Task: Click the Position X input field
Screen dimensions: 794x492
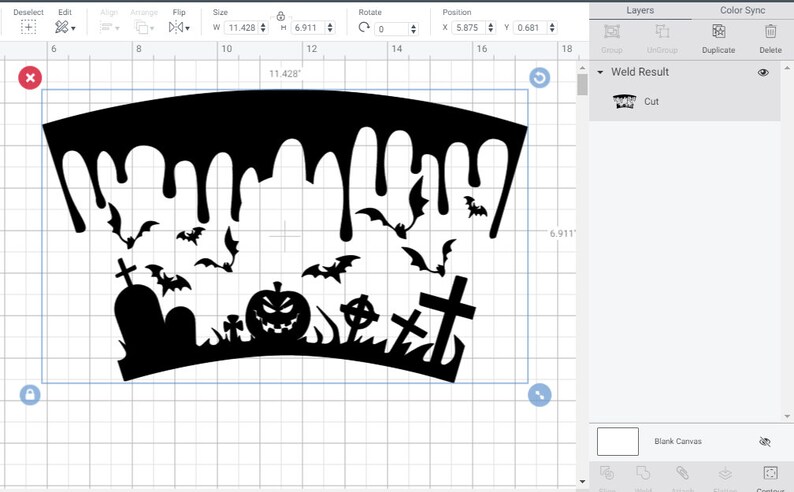Action: point(469,28)
